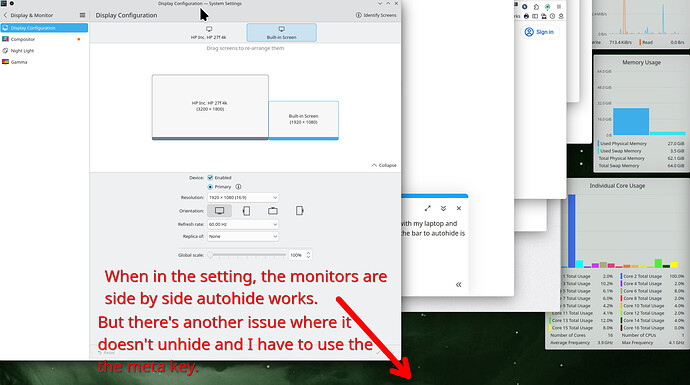Viewport: 690px width, 385px height.
Task: Expand the chat popup with diagonal arrows icon
Action: [x=427, y=209]
